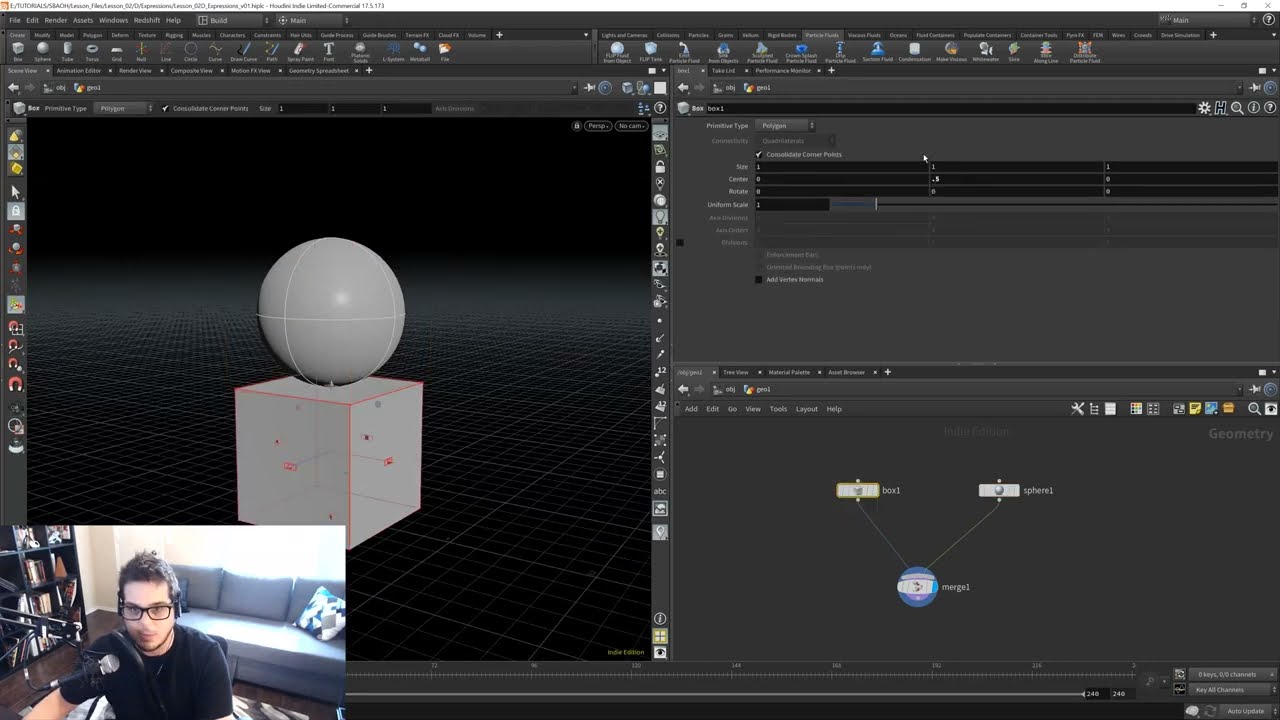Click the Suction Fluid shelf tool
The image size is (1280, 720).
click(x=877, y=51)
